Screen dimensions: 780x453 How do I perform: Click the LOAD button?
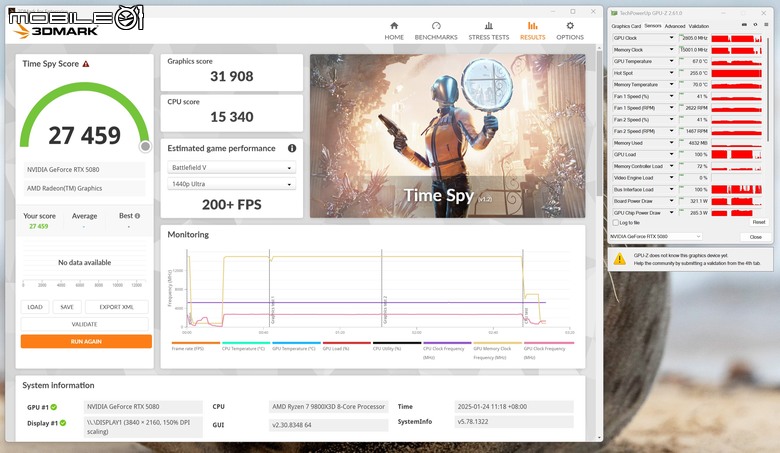click(x=35, y=307)
